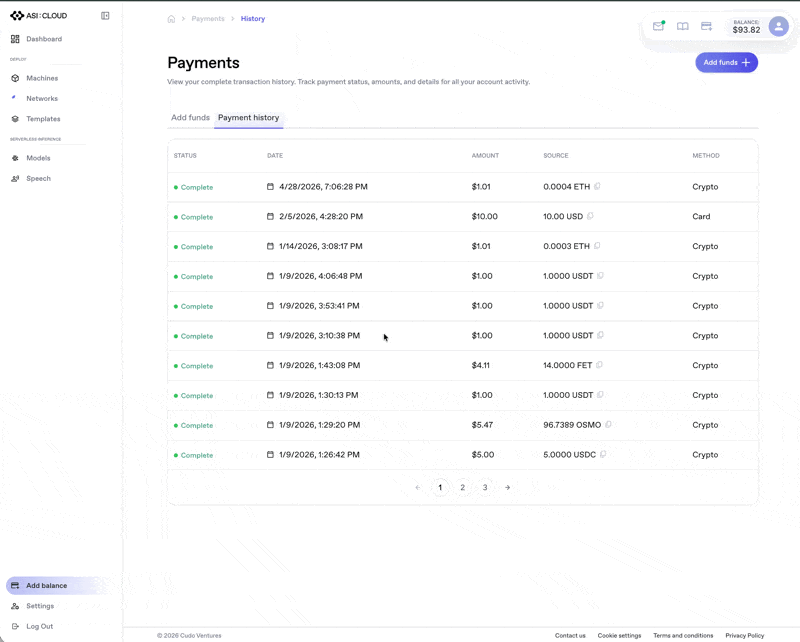Click Log Out in sidebar
This screenshot has height=642, width=800.
39,626
